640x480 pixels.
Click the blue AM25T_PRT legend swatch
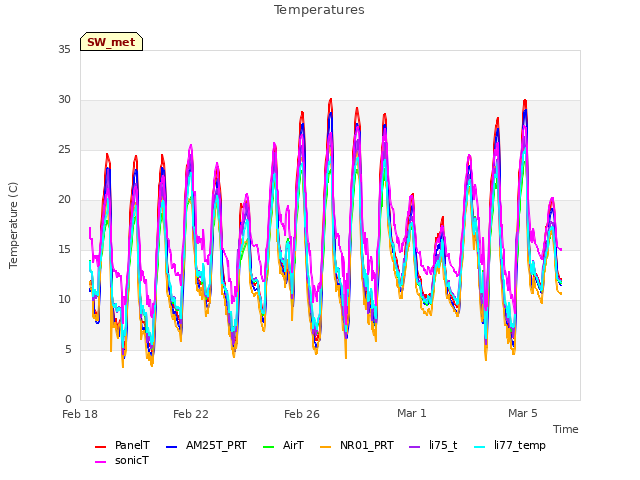(x=171, y=447)
